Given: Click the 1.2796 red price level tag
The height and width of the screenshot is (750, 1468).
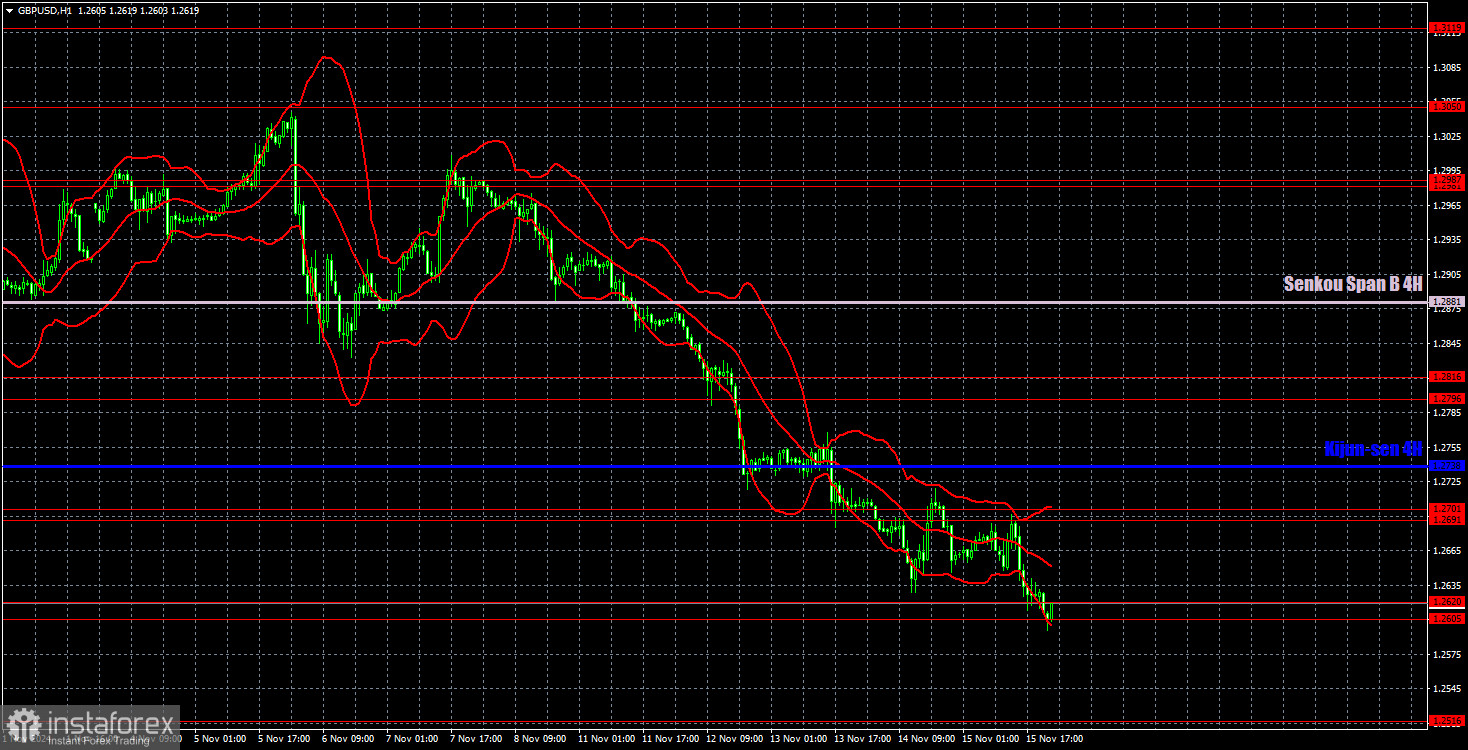Looking at the screenshot, I should tap(1447, 398).
